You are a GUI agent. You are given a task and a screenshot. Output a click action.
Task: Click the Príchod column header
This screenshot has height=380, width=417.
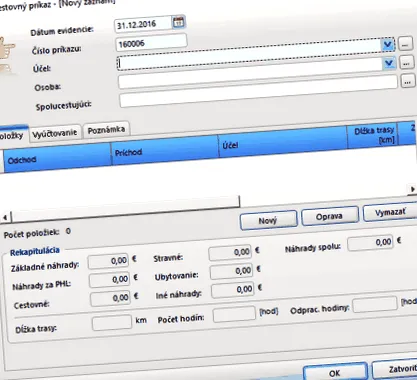click(165, 150)
